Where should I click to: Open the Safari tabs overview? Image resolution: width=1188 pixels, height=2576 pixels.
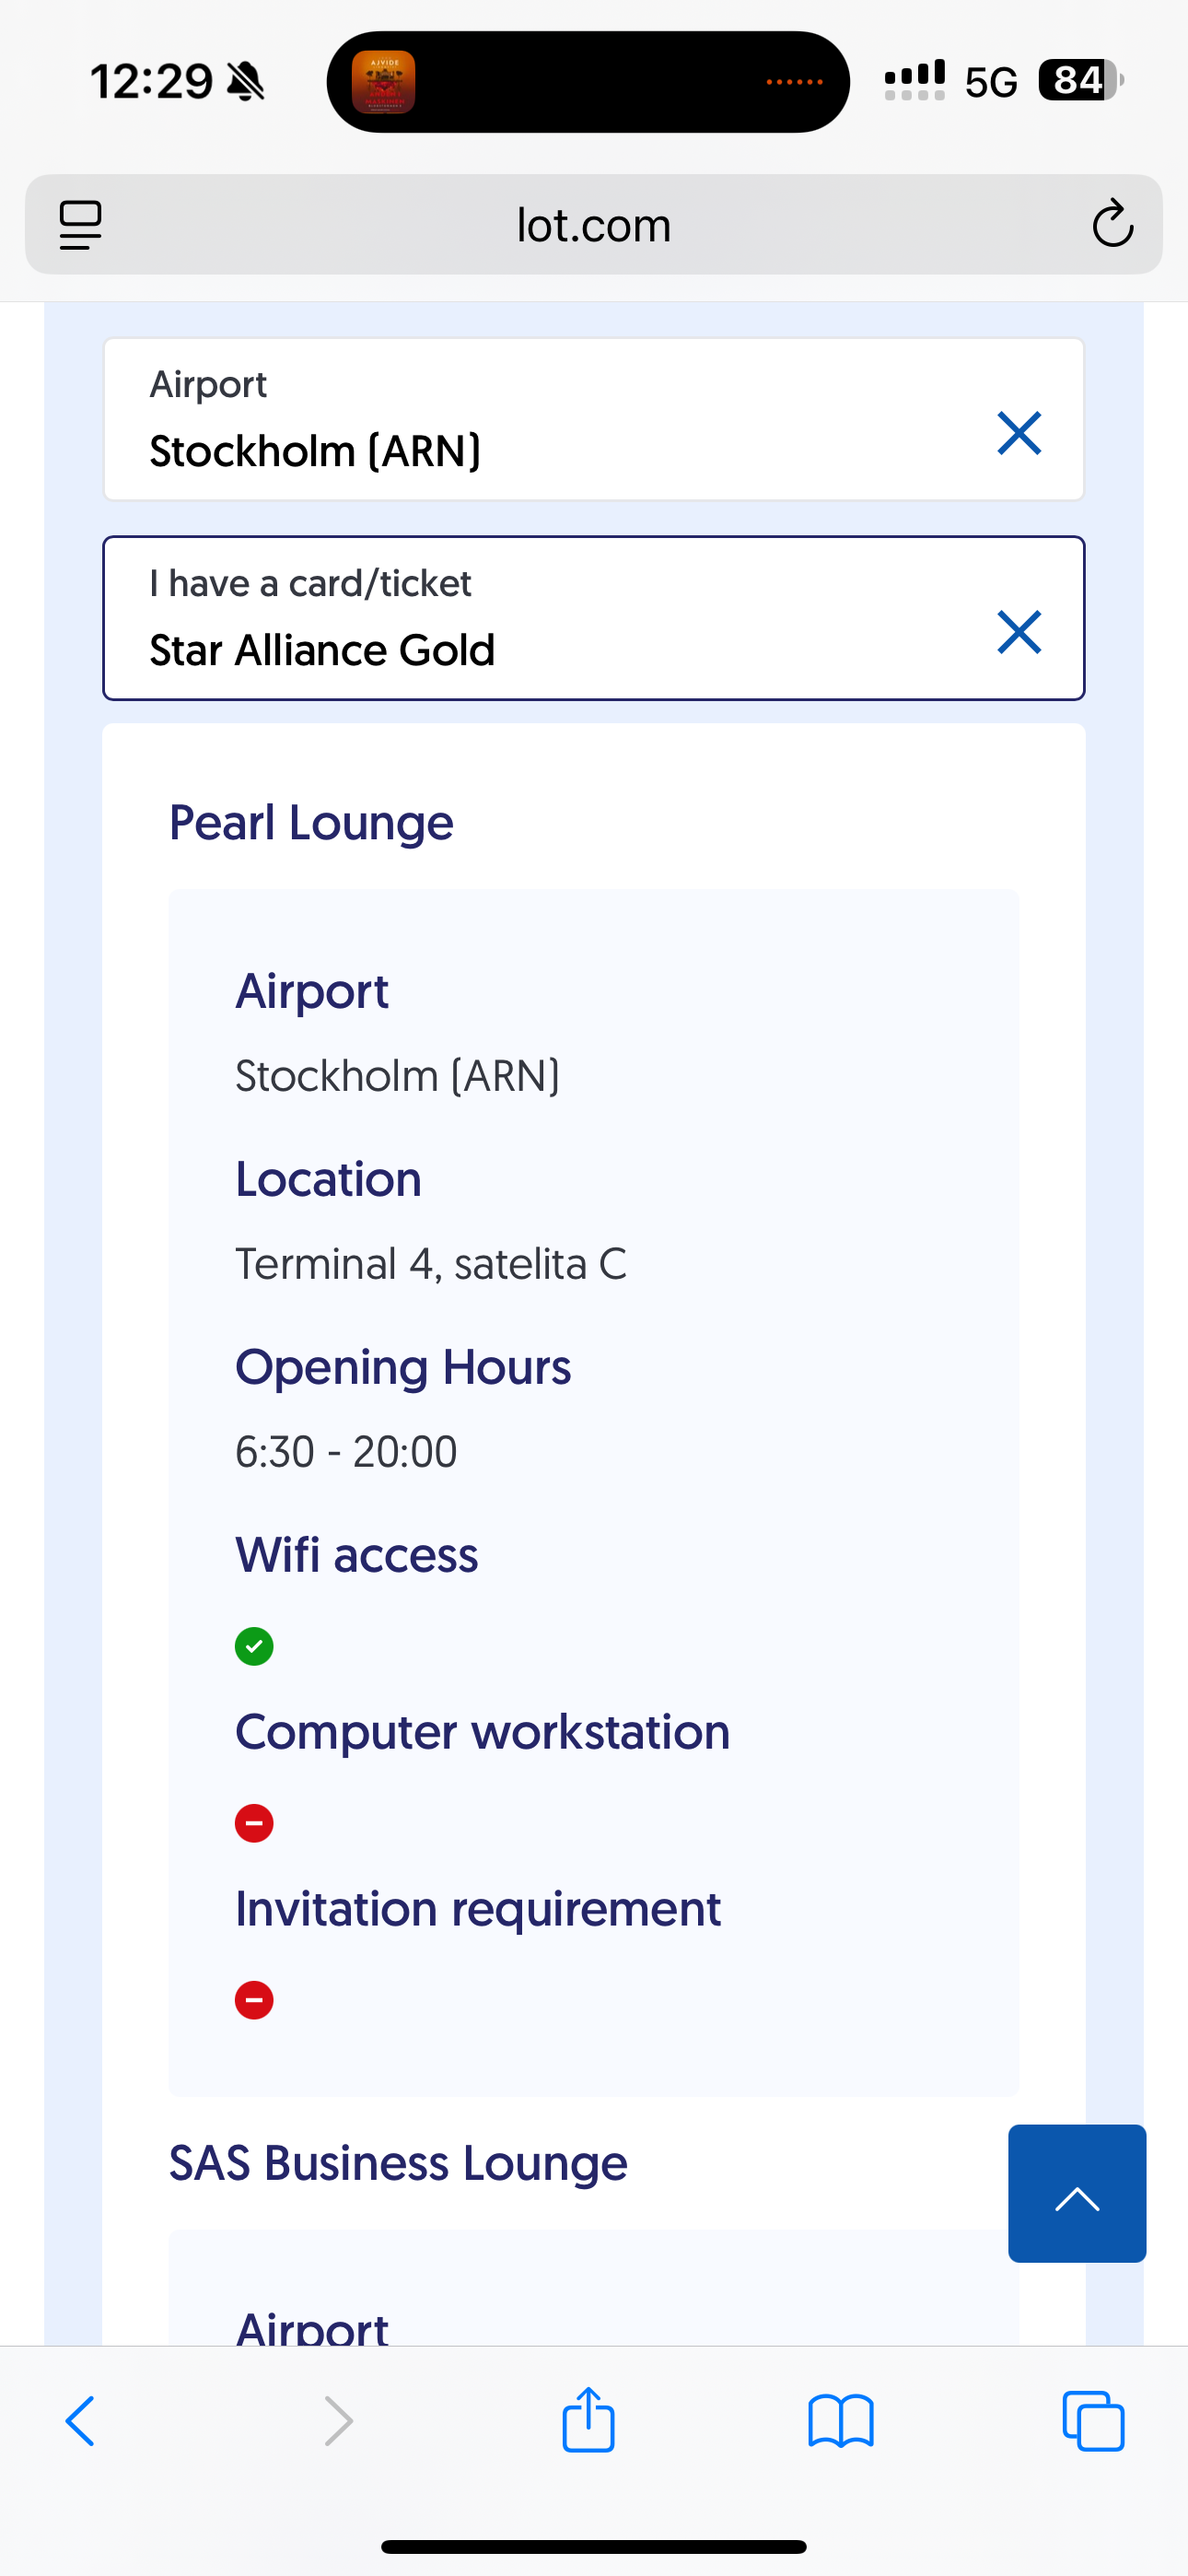[x=1093, y=2421]
